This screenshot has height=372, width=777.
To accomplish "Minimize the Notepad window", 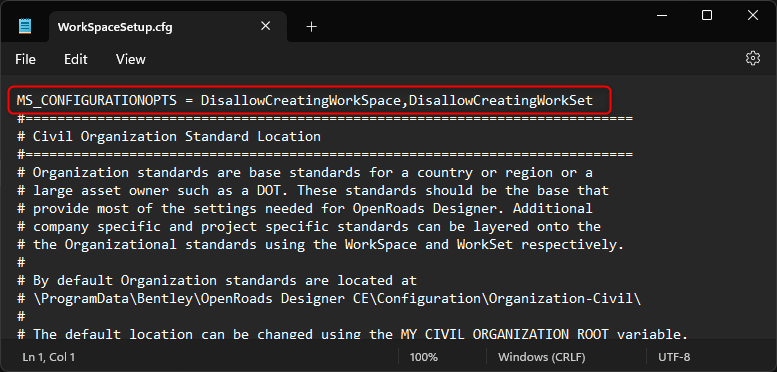I will 662,15.
